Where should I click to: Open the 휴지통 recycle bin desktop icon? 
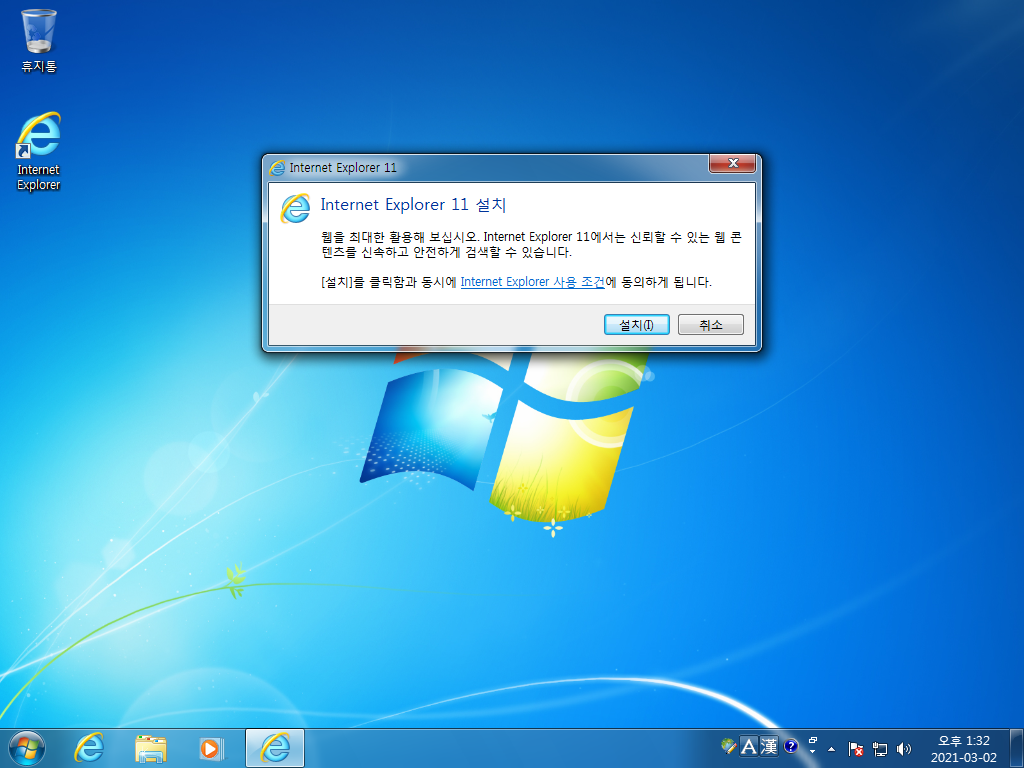point(39,40)
